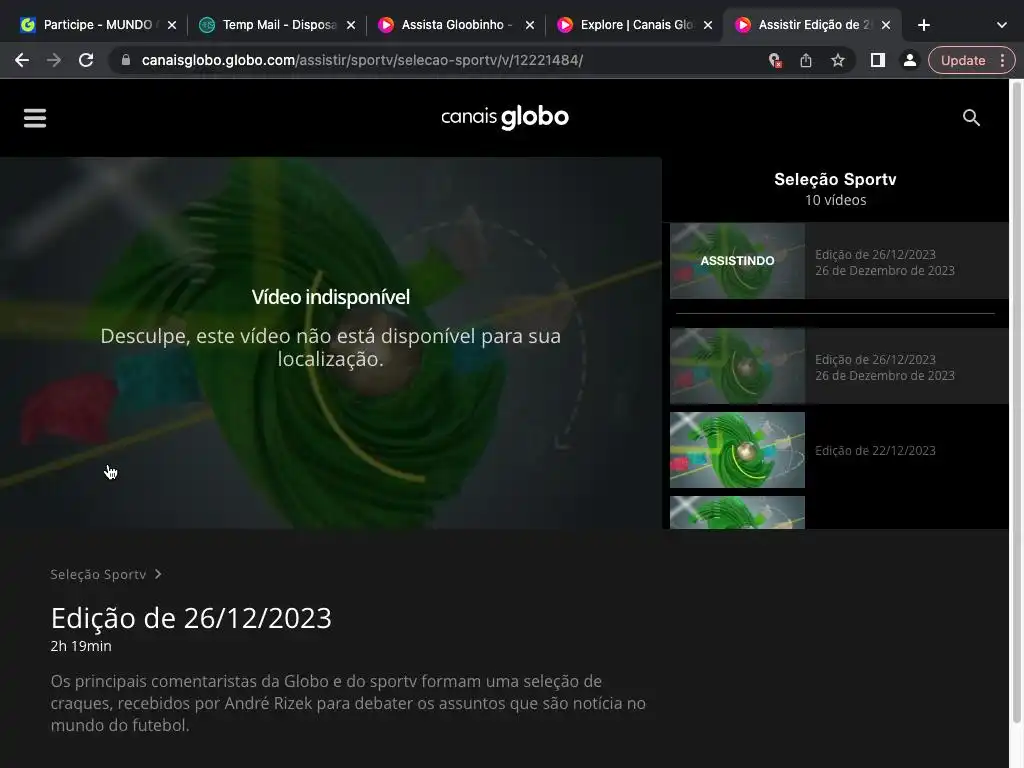Click the 2h 19min duration text
The width and height of the screenshot is (1024, 768).
[x=81, y=646]
